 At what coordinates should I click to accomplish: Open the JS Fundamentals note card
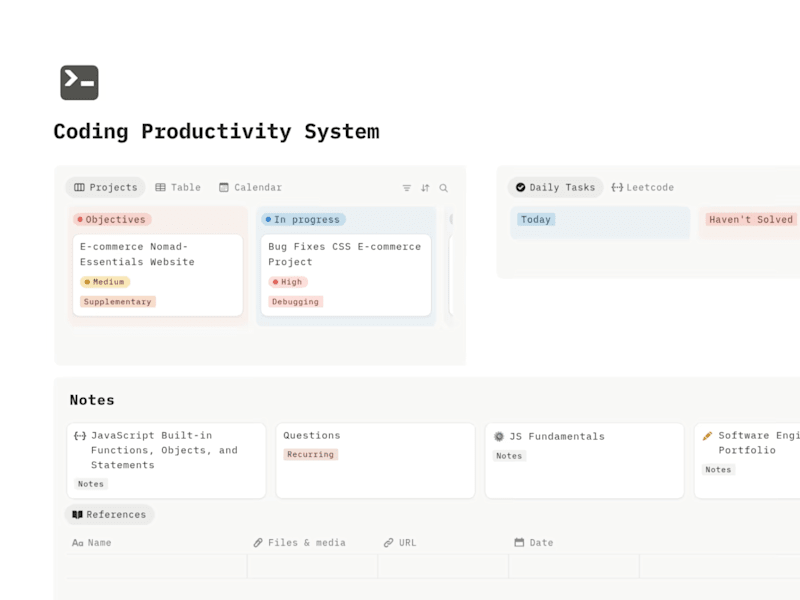(x=584, y=460)
